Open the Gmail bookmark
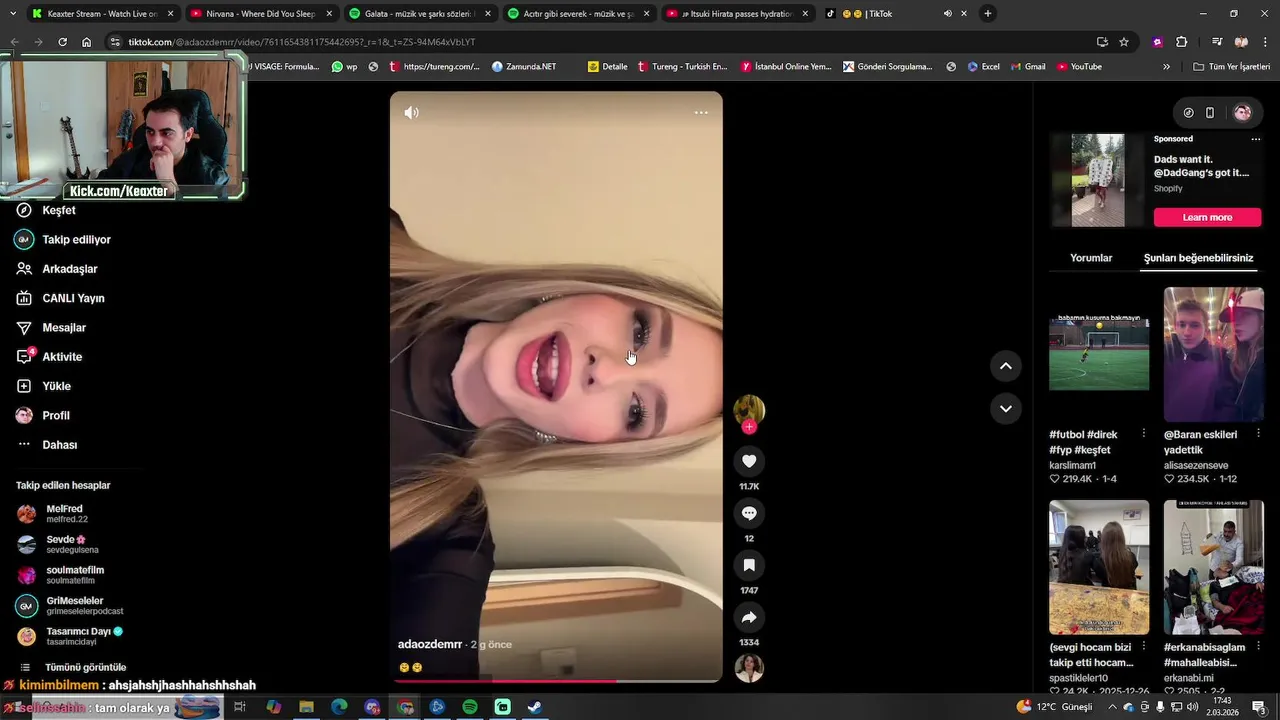Image resolution: width=1280 pixels, height=720 pixels. (x=1027, y=67)
